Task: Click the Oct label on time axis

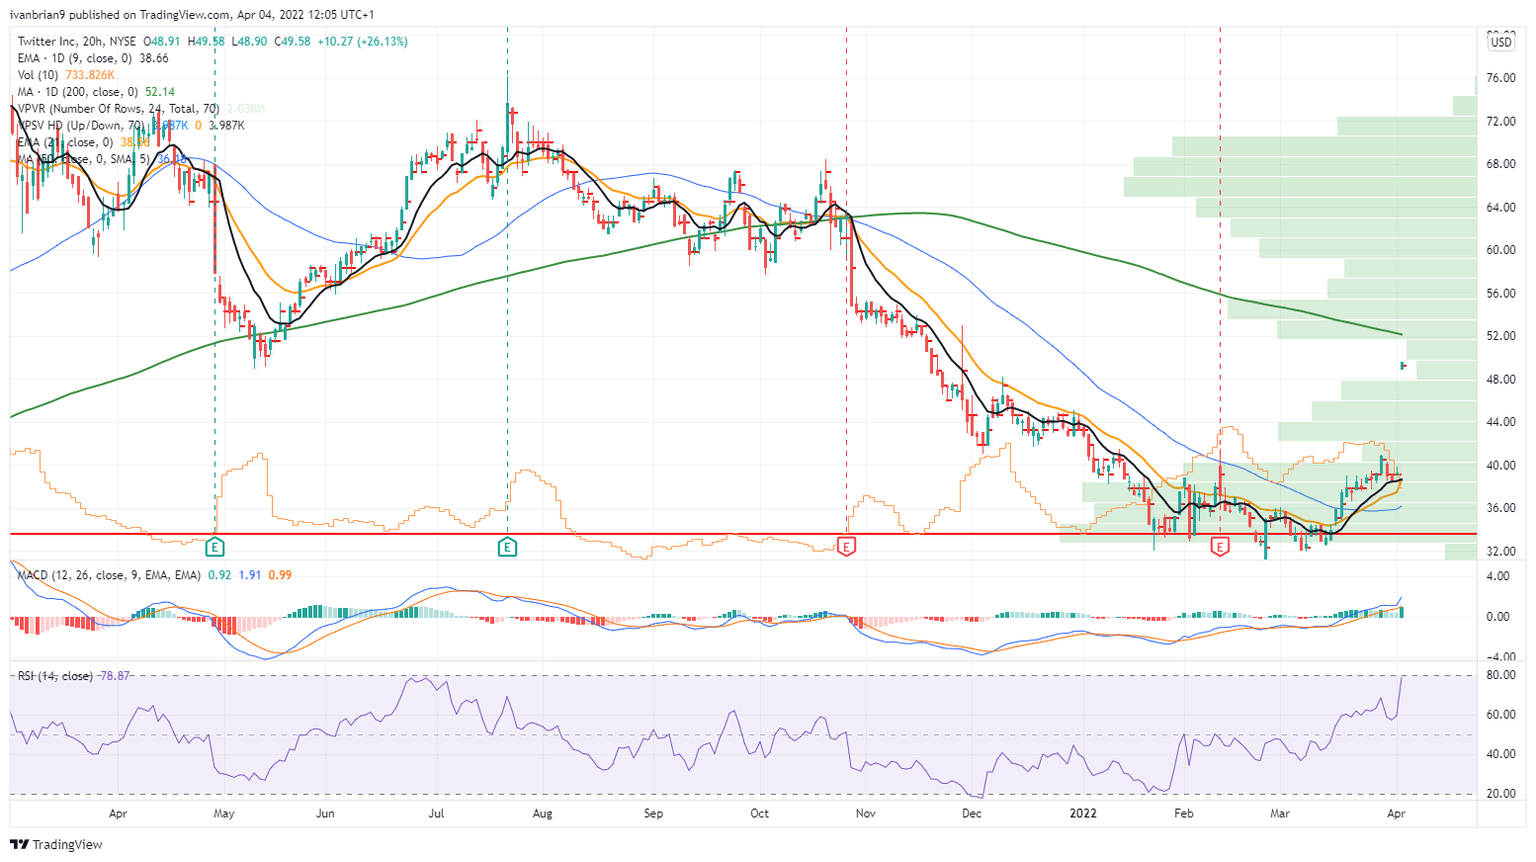Action: point(760,813)
